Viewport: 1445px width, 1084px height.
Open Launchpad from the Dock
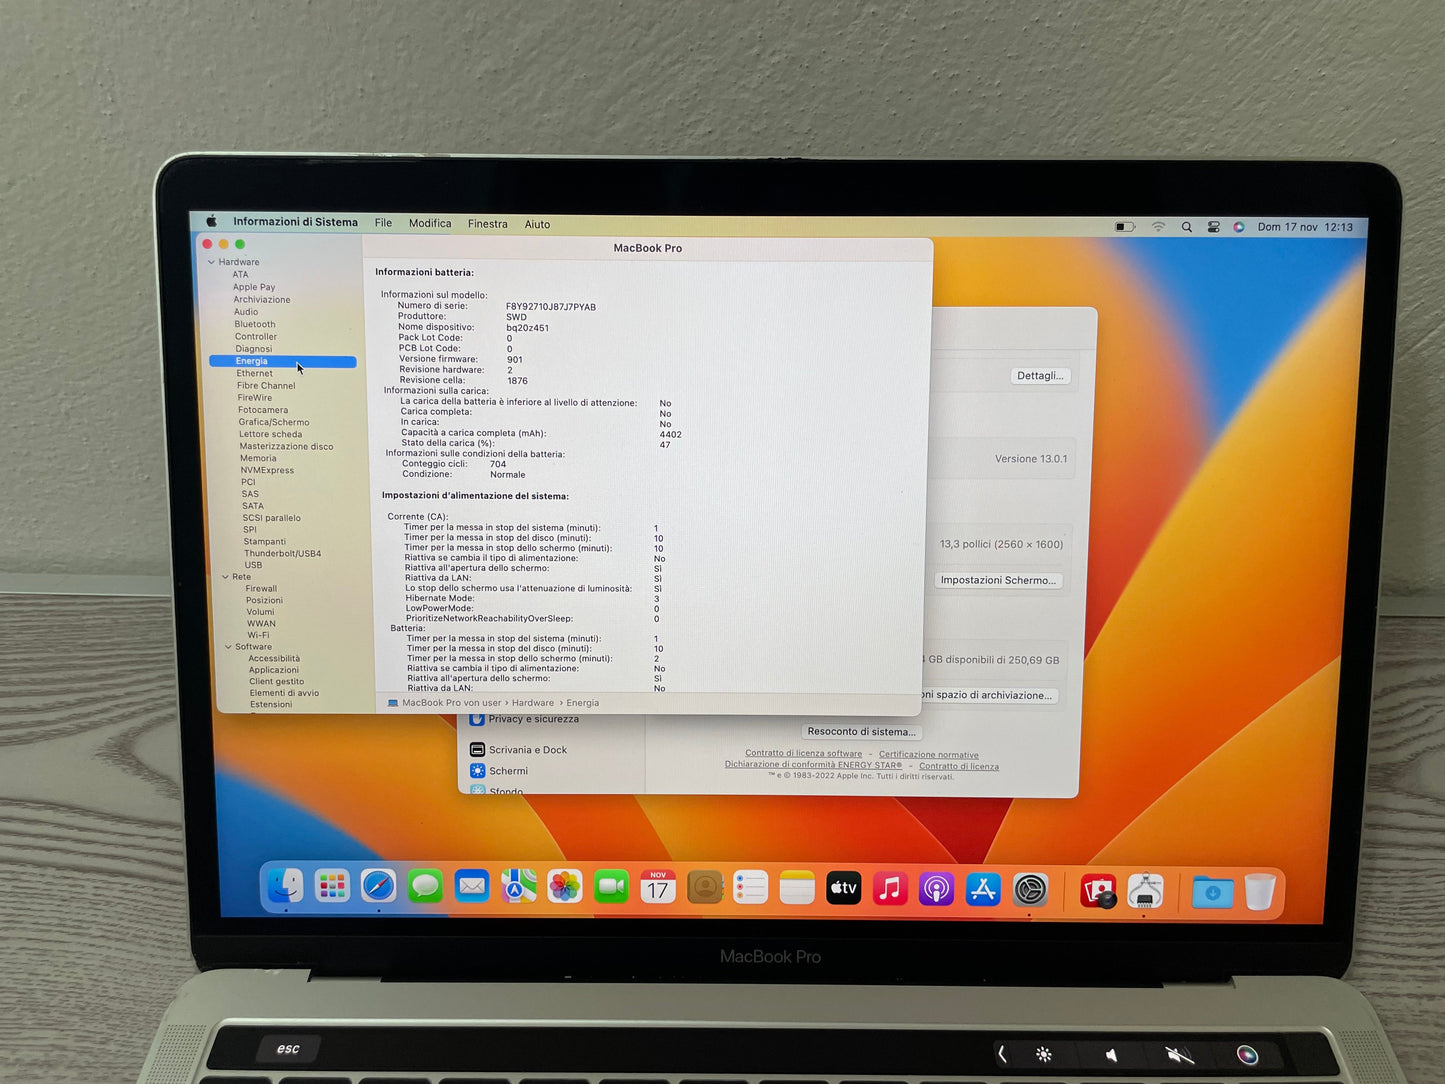tap(332, 886)
